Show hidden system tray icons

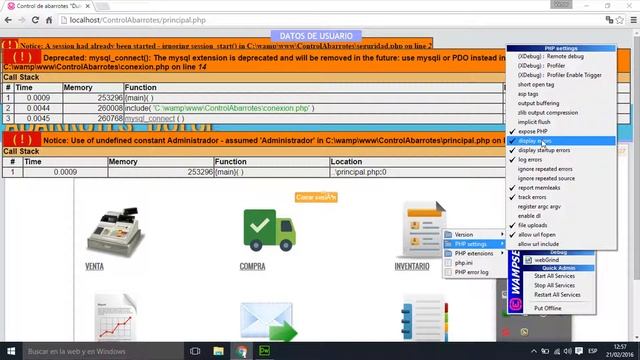coord(534,351)
